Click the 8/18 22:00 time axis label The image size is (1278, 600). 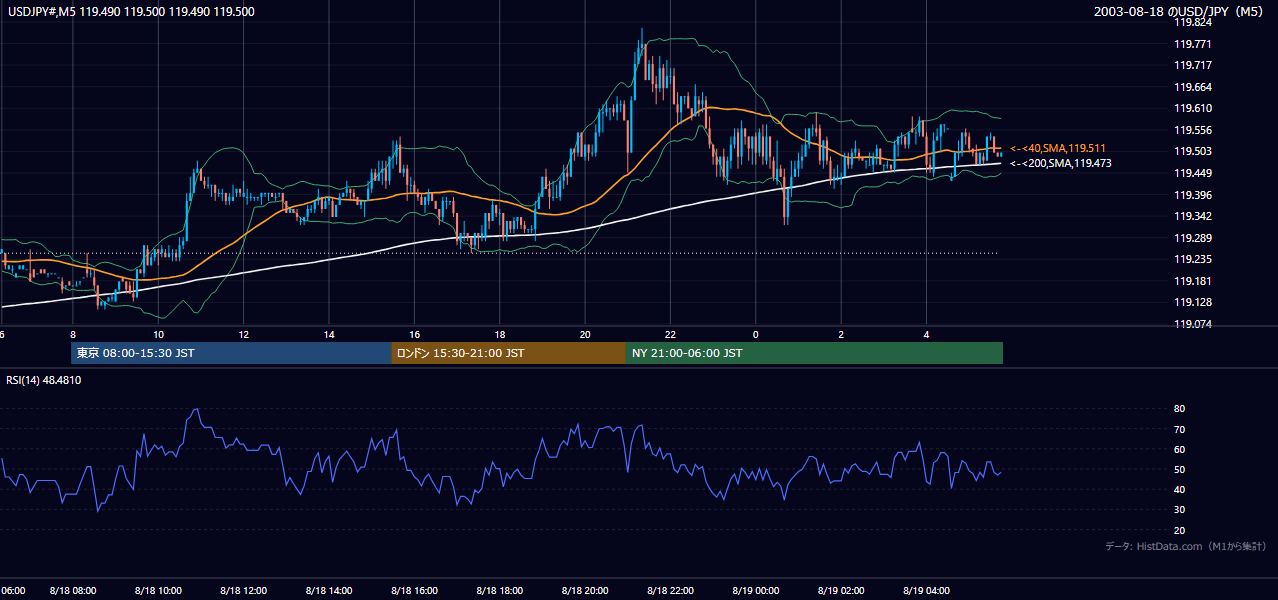coord(671,591)
